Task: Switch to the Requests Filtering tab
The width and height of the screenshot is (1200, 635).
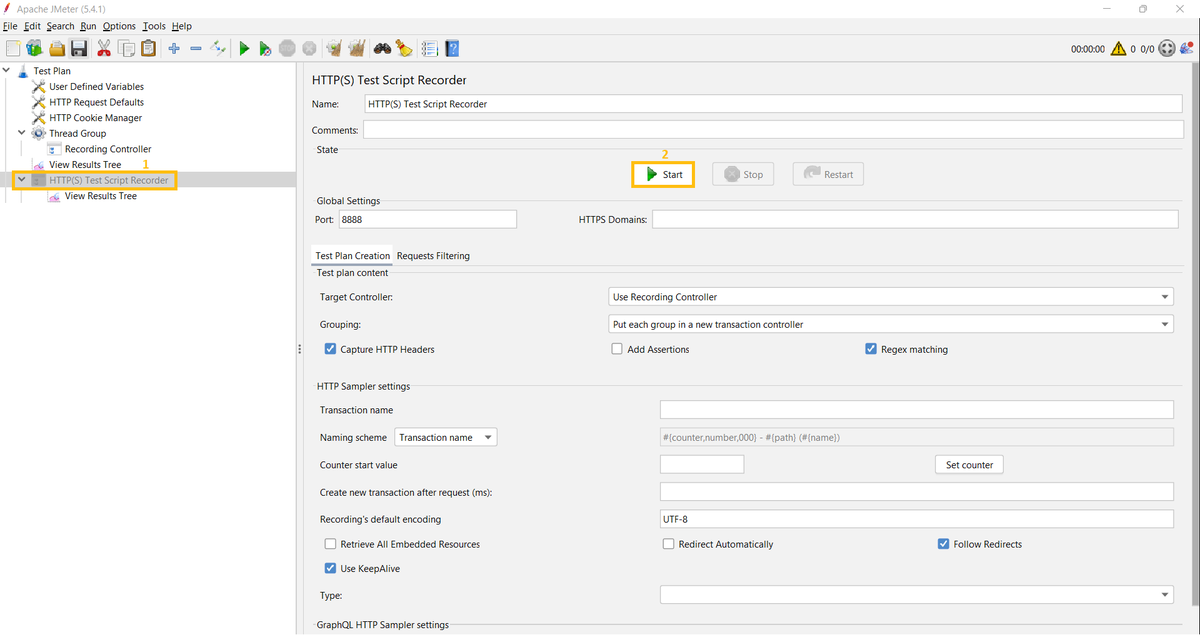Action: click(433, 256)
